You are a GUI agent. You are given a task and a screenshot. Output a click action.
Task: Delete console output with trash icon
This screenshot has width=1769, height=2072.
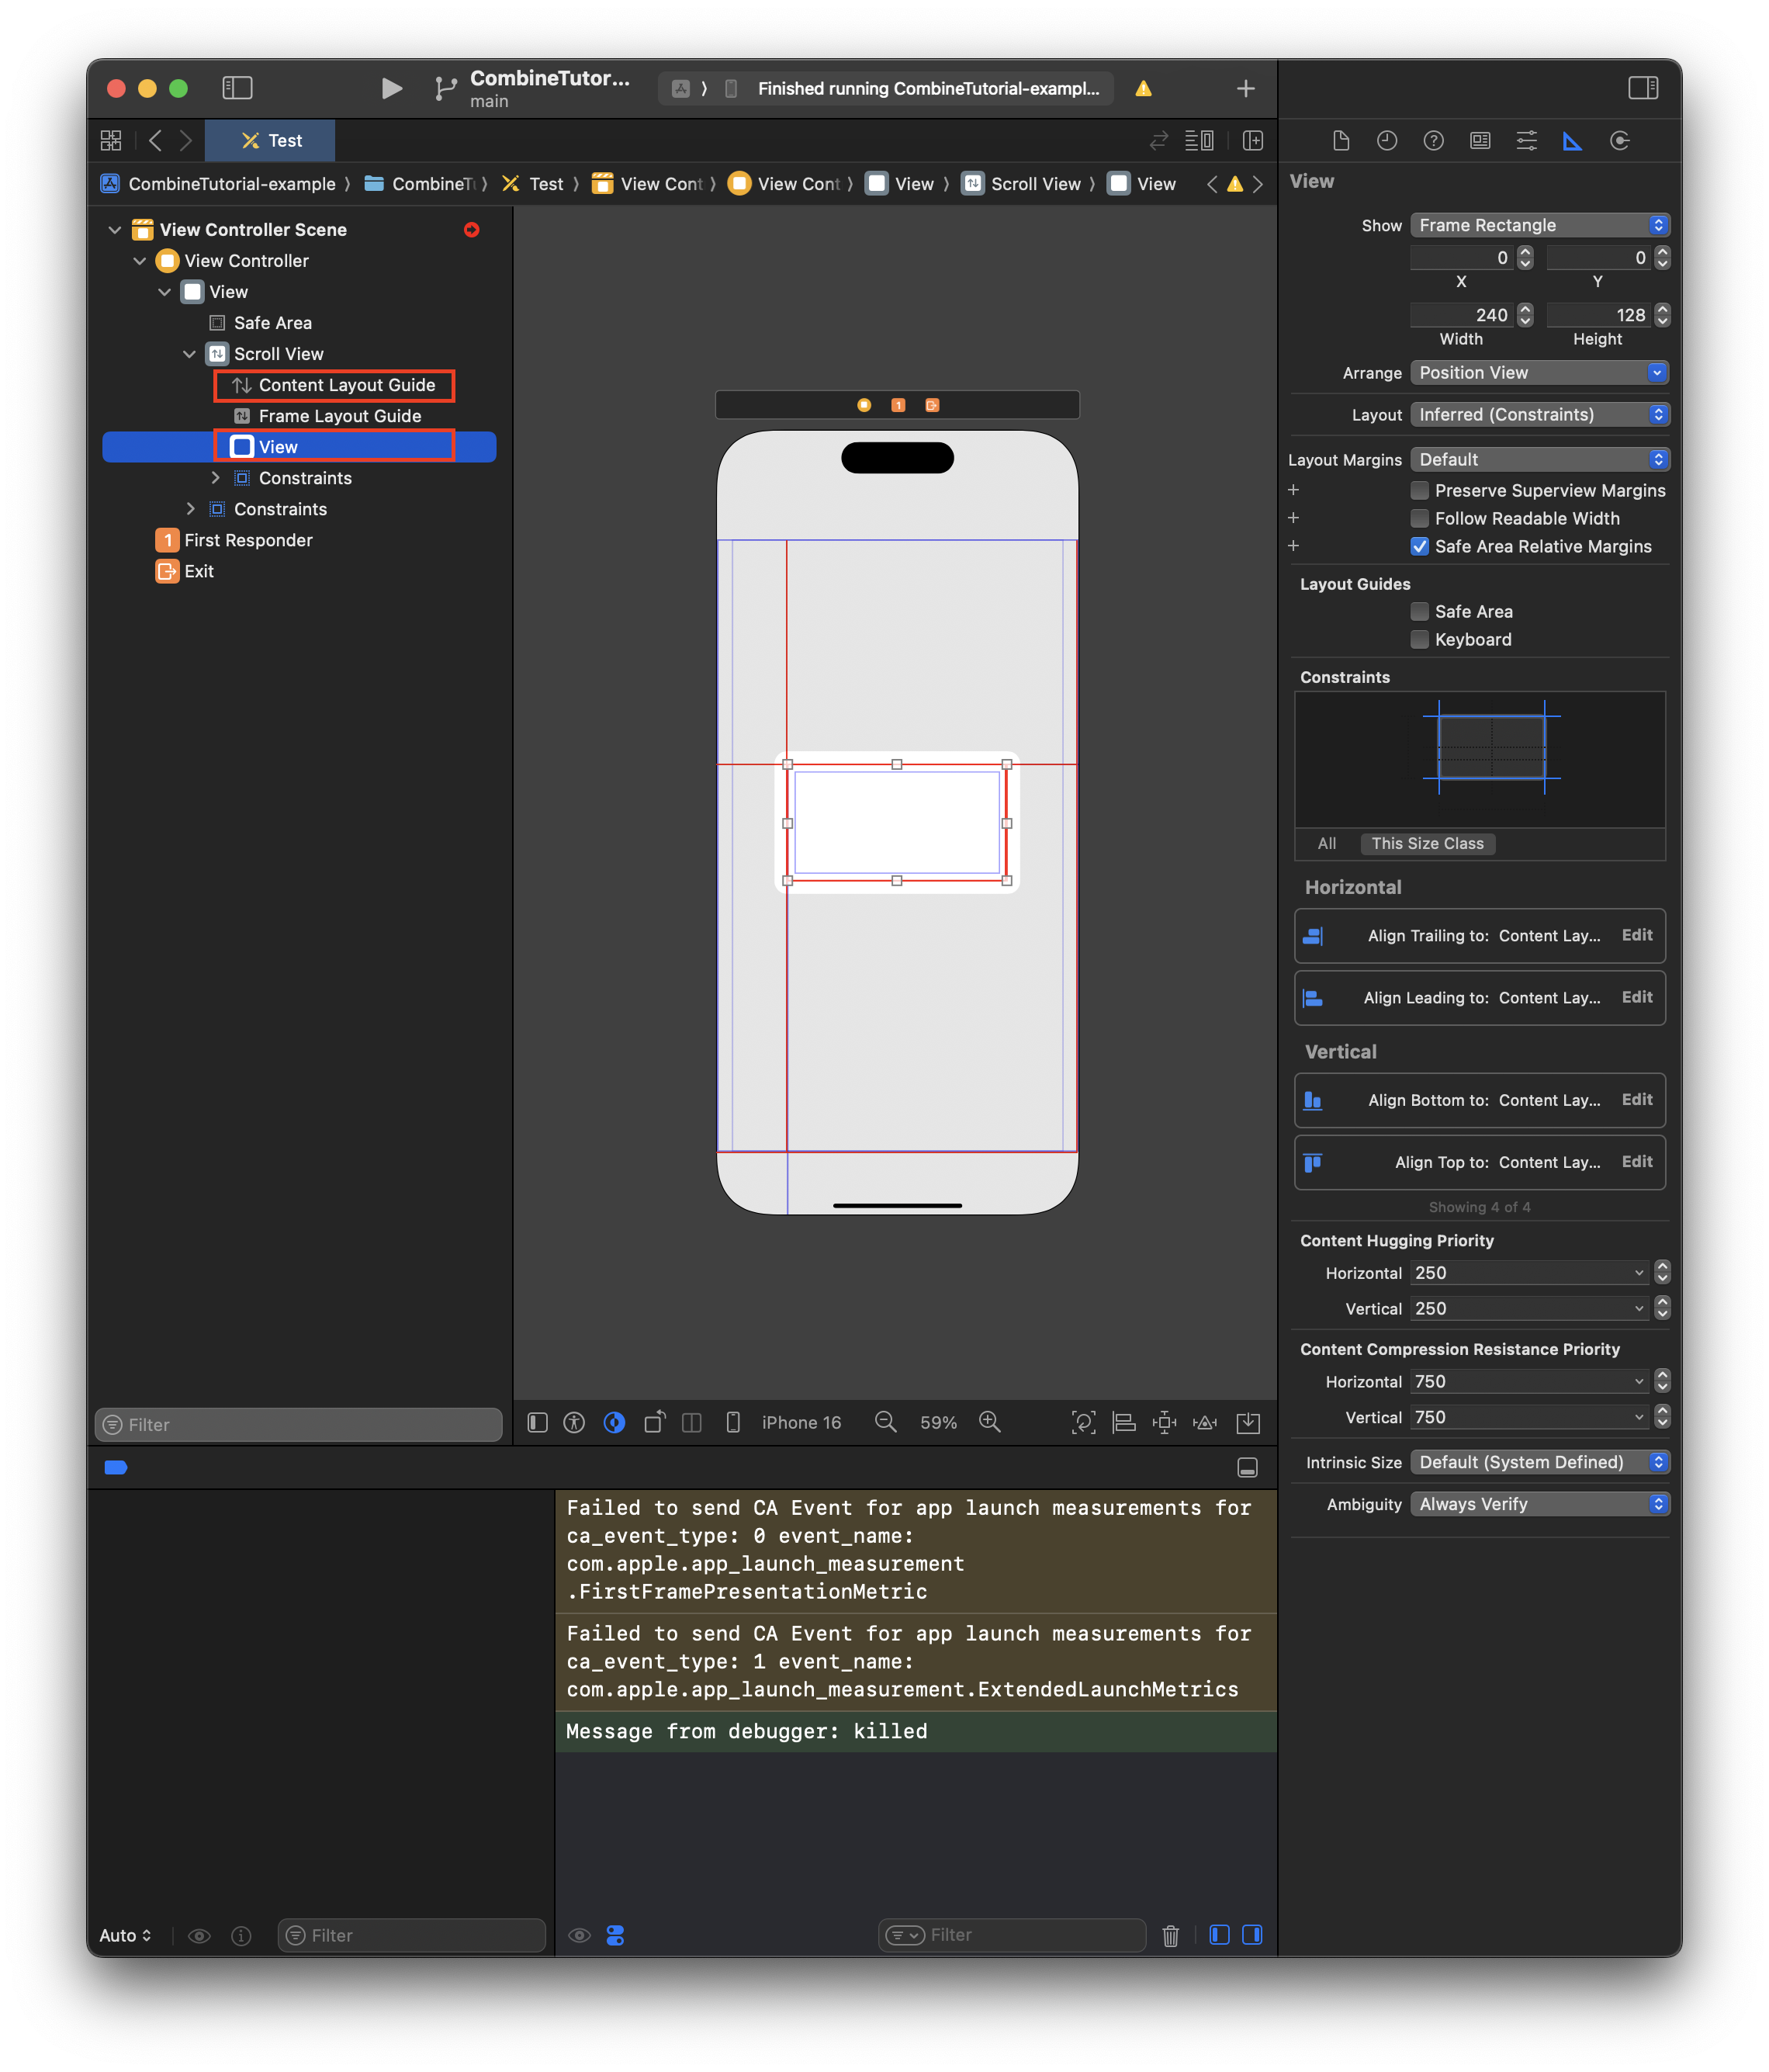(1170, 1935)
